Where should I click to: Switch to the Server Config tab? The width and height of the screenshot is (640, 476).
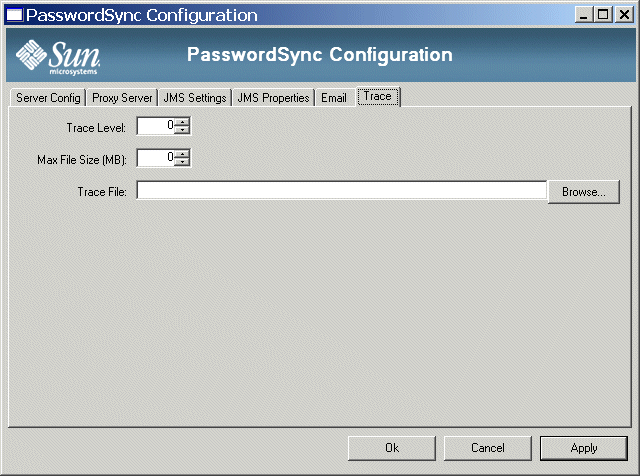pos(48,98)
